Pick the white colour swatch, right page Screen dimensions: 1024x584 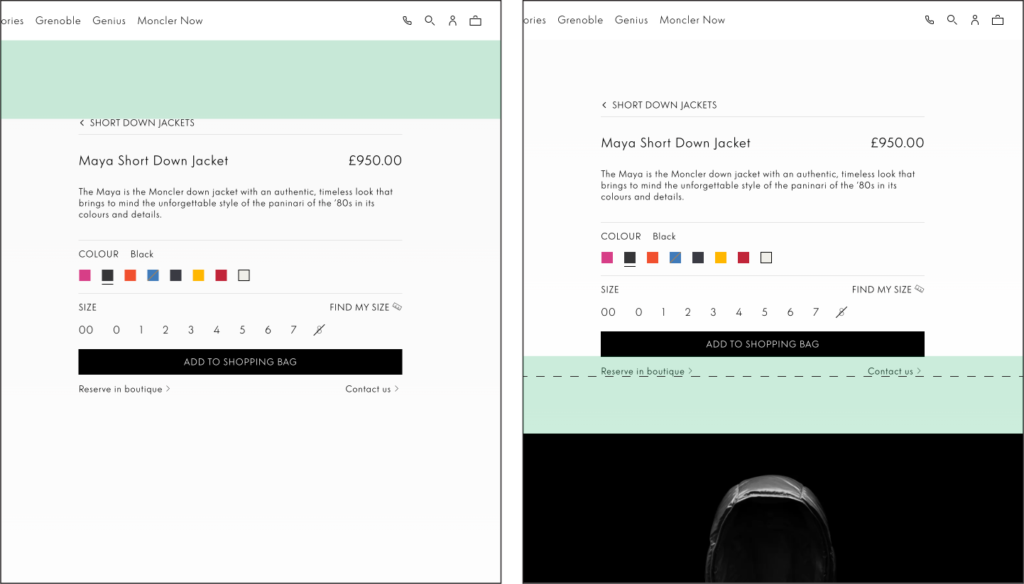click(766, 257)
